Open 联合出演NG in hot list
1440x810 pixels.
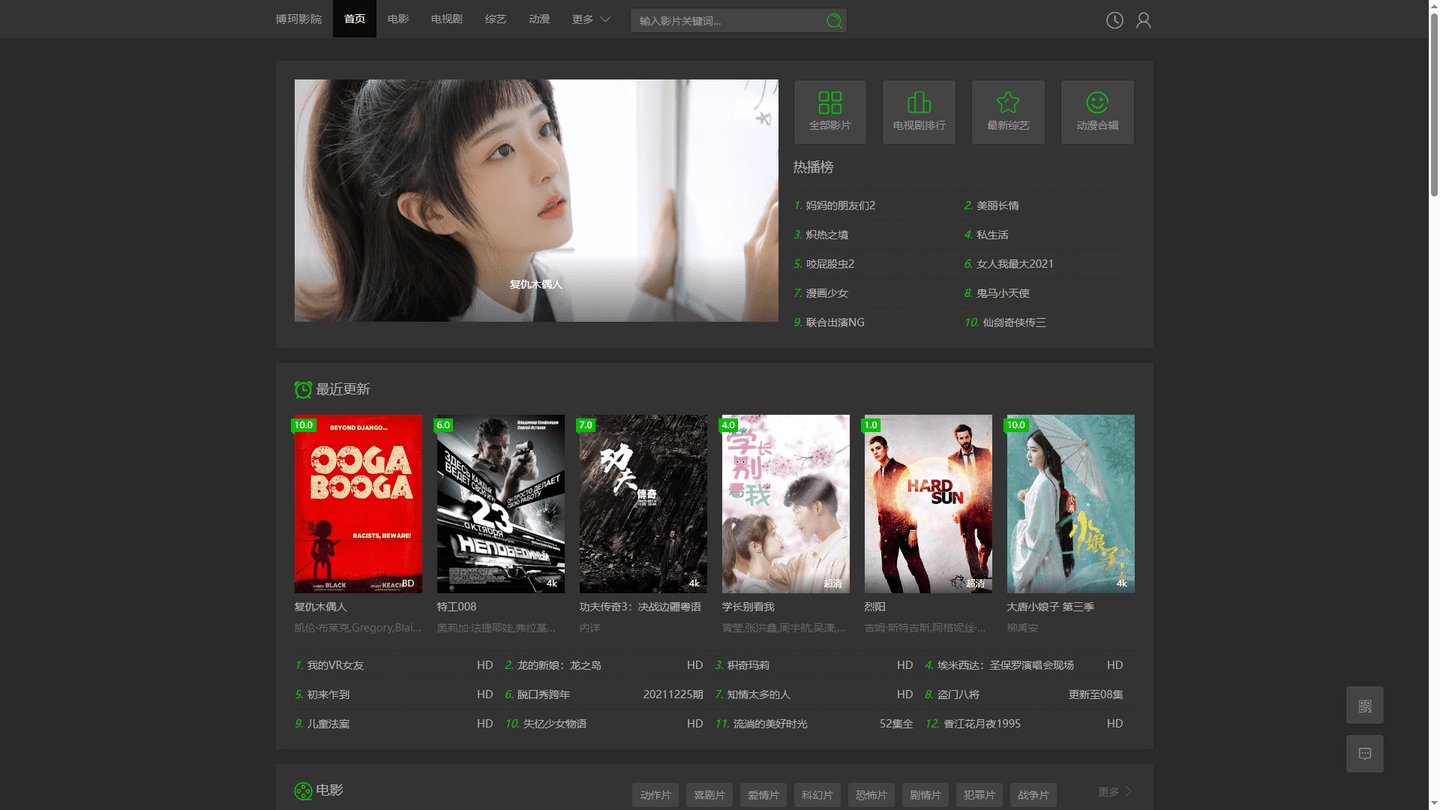835,322
